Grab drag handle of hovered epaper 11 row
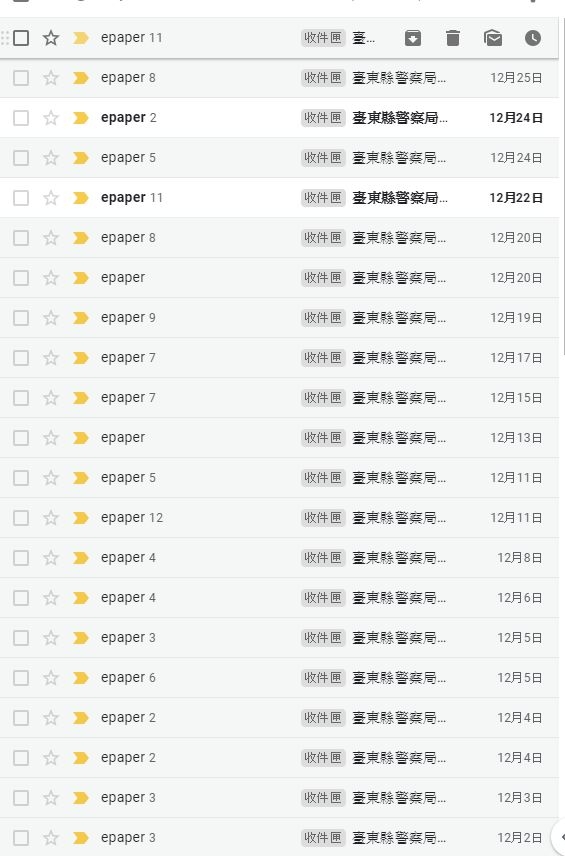This screenshot has width=565, height=856. pyautogui.click(x=5, y=38)
